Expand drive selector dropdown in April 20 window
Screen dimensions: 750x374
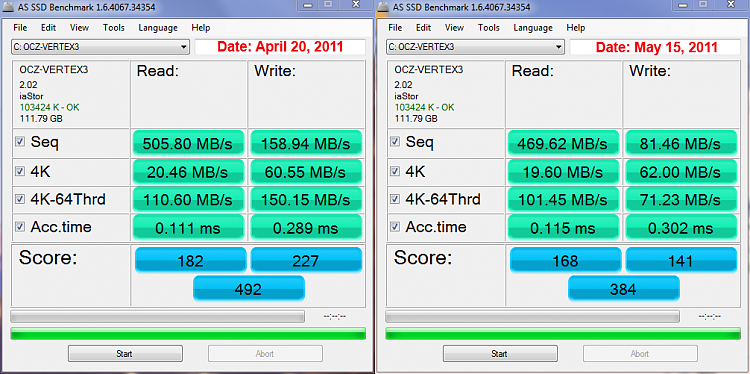(100, 47)
